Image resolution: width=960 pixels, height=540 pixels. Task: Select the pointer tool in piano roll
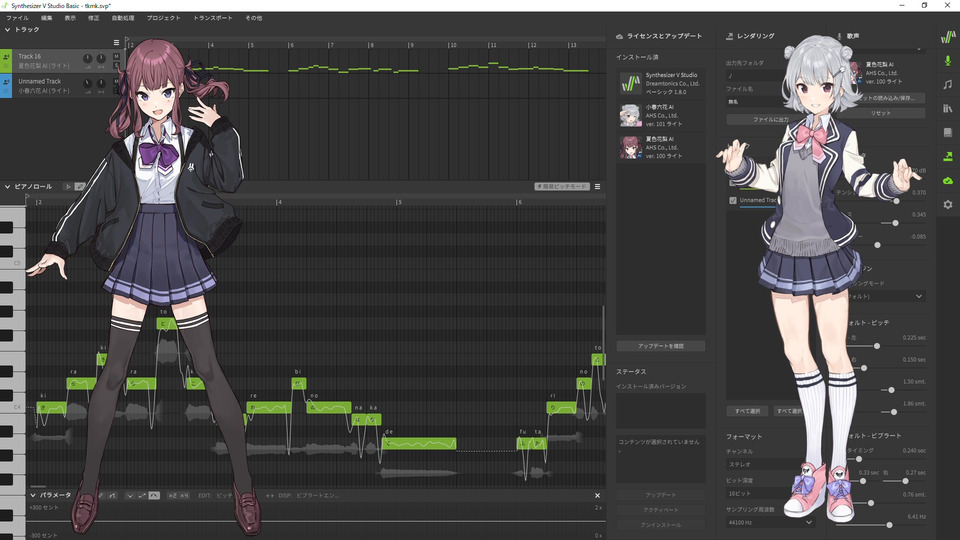(x=69, y=187)
